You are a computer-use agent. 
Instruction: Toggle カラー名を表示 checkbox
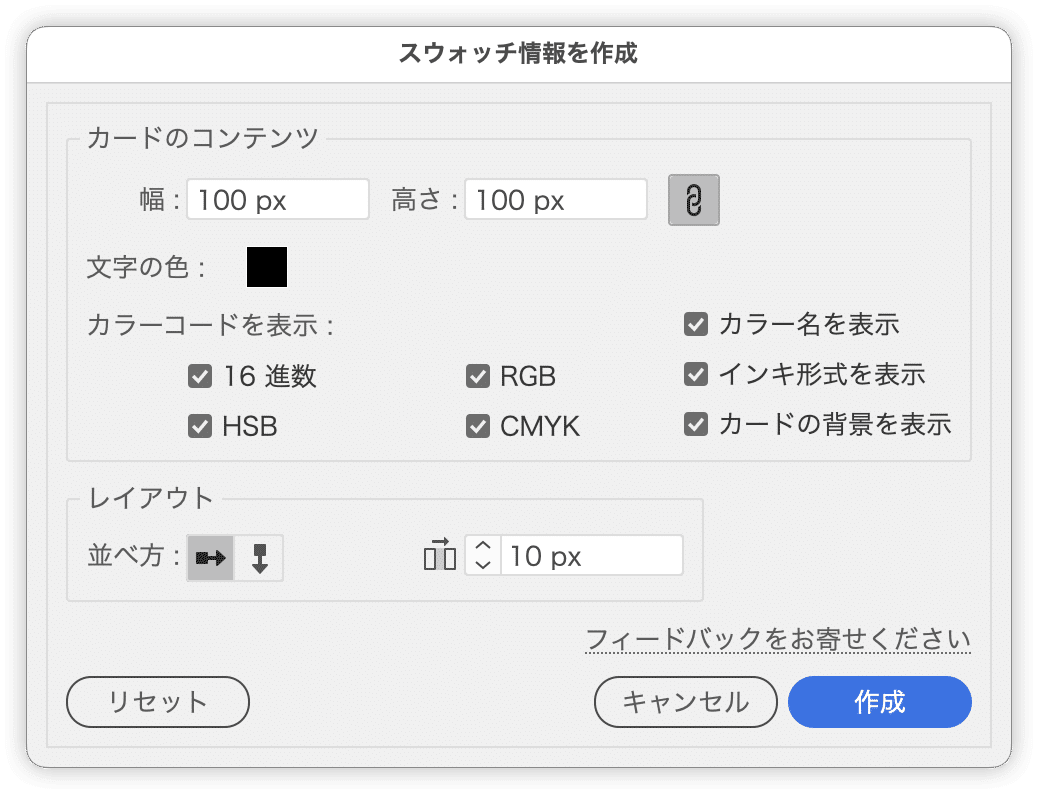[x=696, y=324]
